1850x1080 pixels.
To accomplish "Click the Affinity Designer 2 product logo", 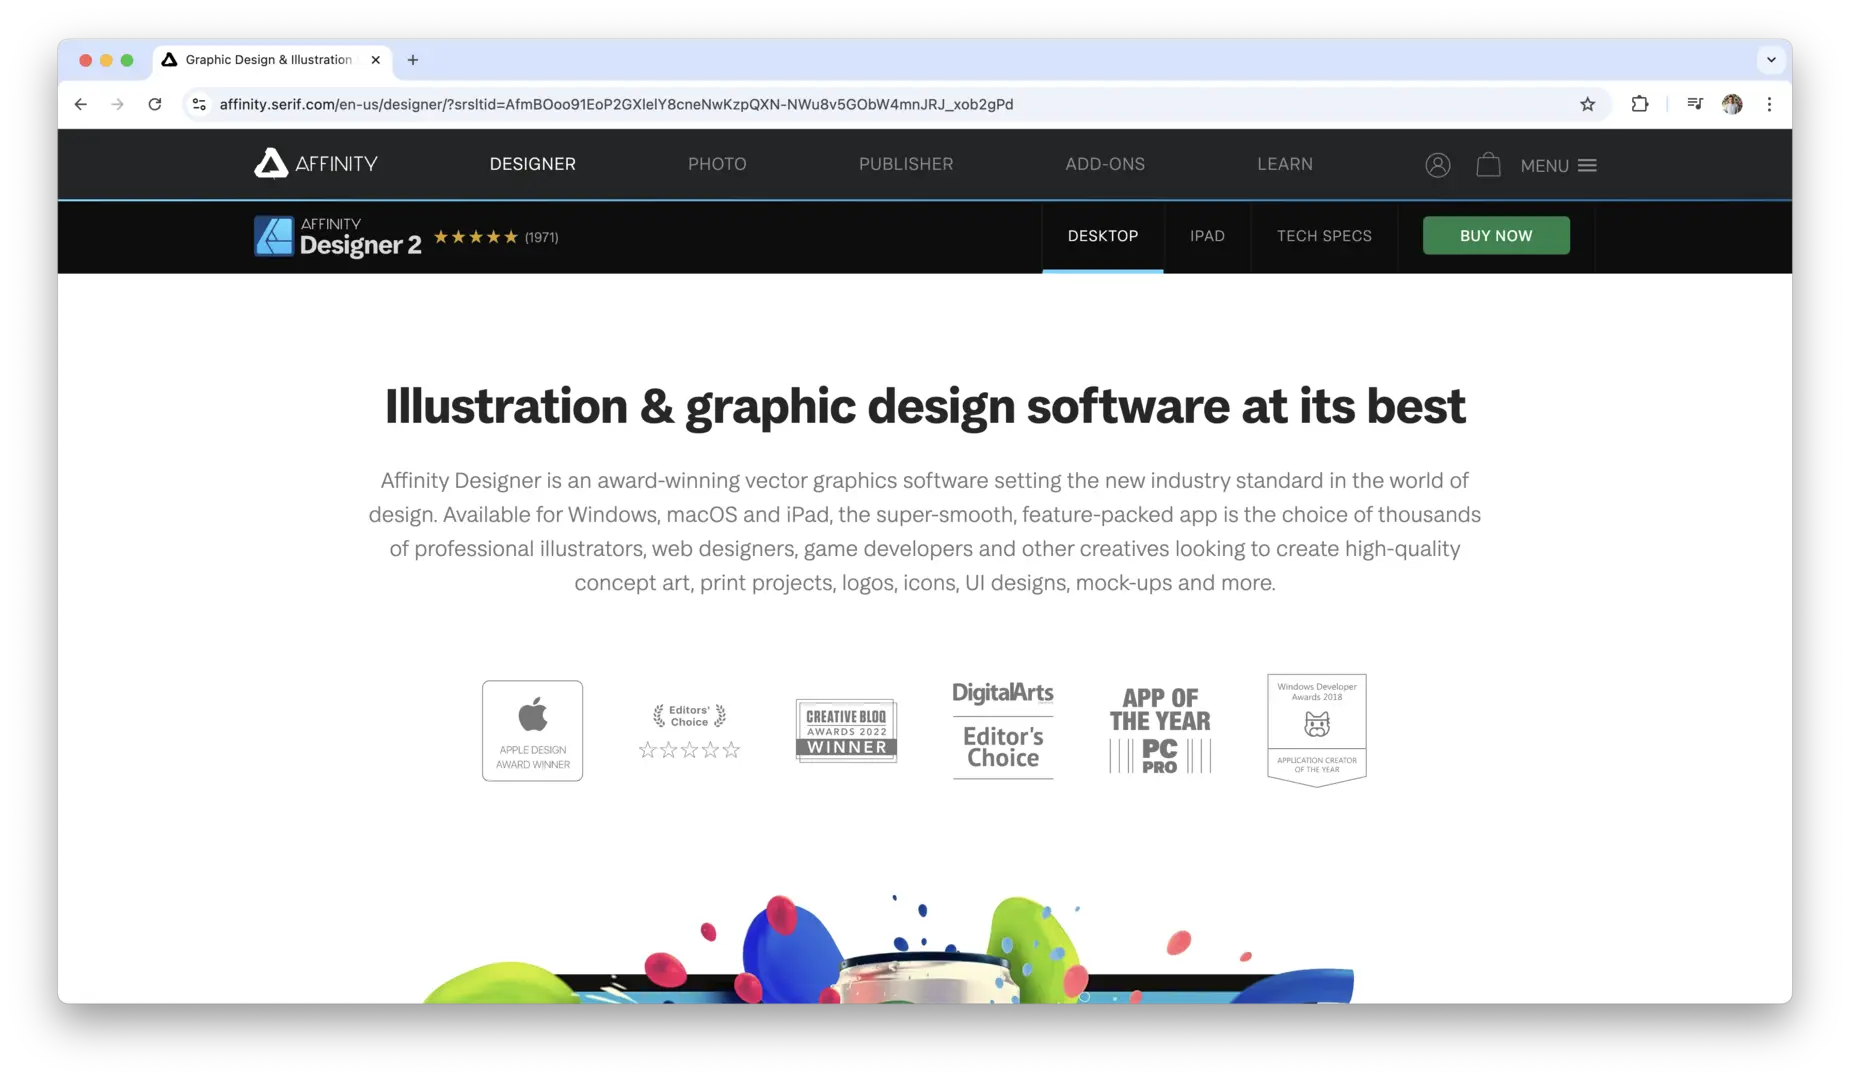I will point(337,237).
